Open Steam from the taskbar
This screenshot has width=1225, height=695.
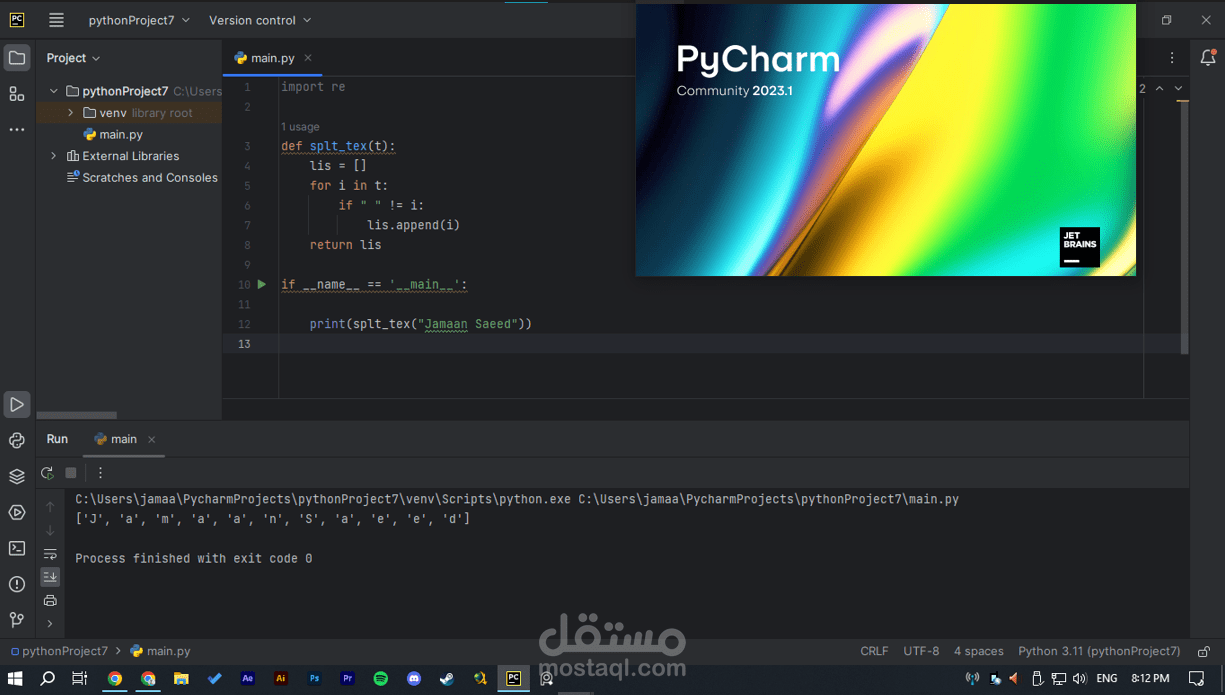(447, 678)
